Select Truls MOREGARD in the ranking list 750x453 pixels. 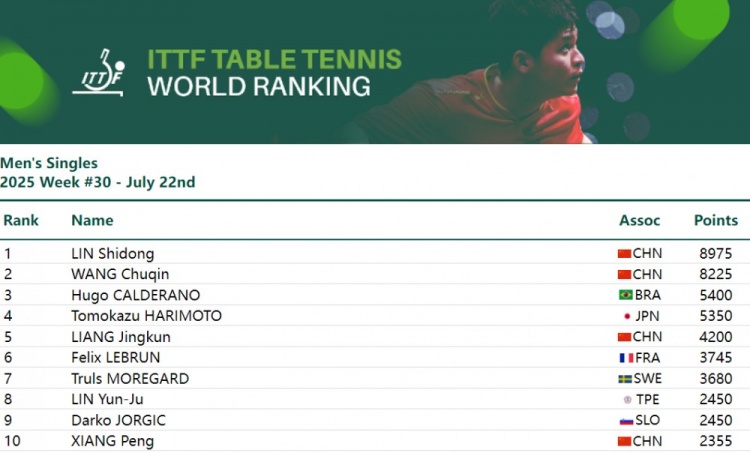coord(130,378)
